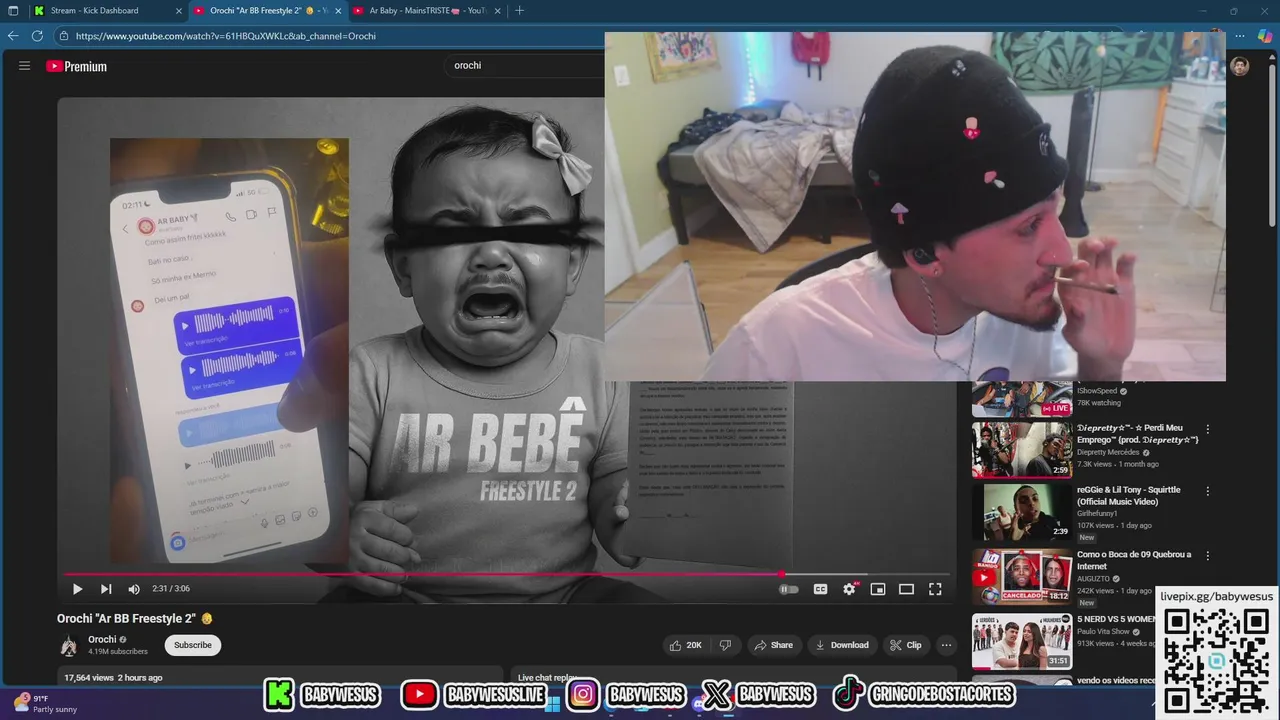Image resolution: width=1280 pixels, height=720 pixels.
Task: Open options menu for reGGie & Lil Tony video
Action: 1207,491
